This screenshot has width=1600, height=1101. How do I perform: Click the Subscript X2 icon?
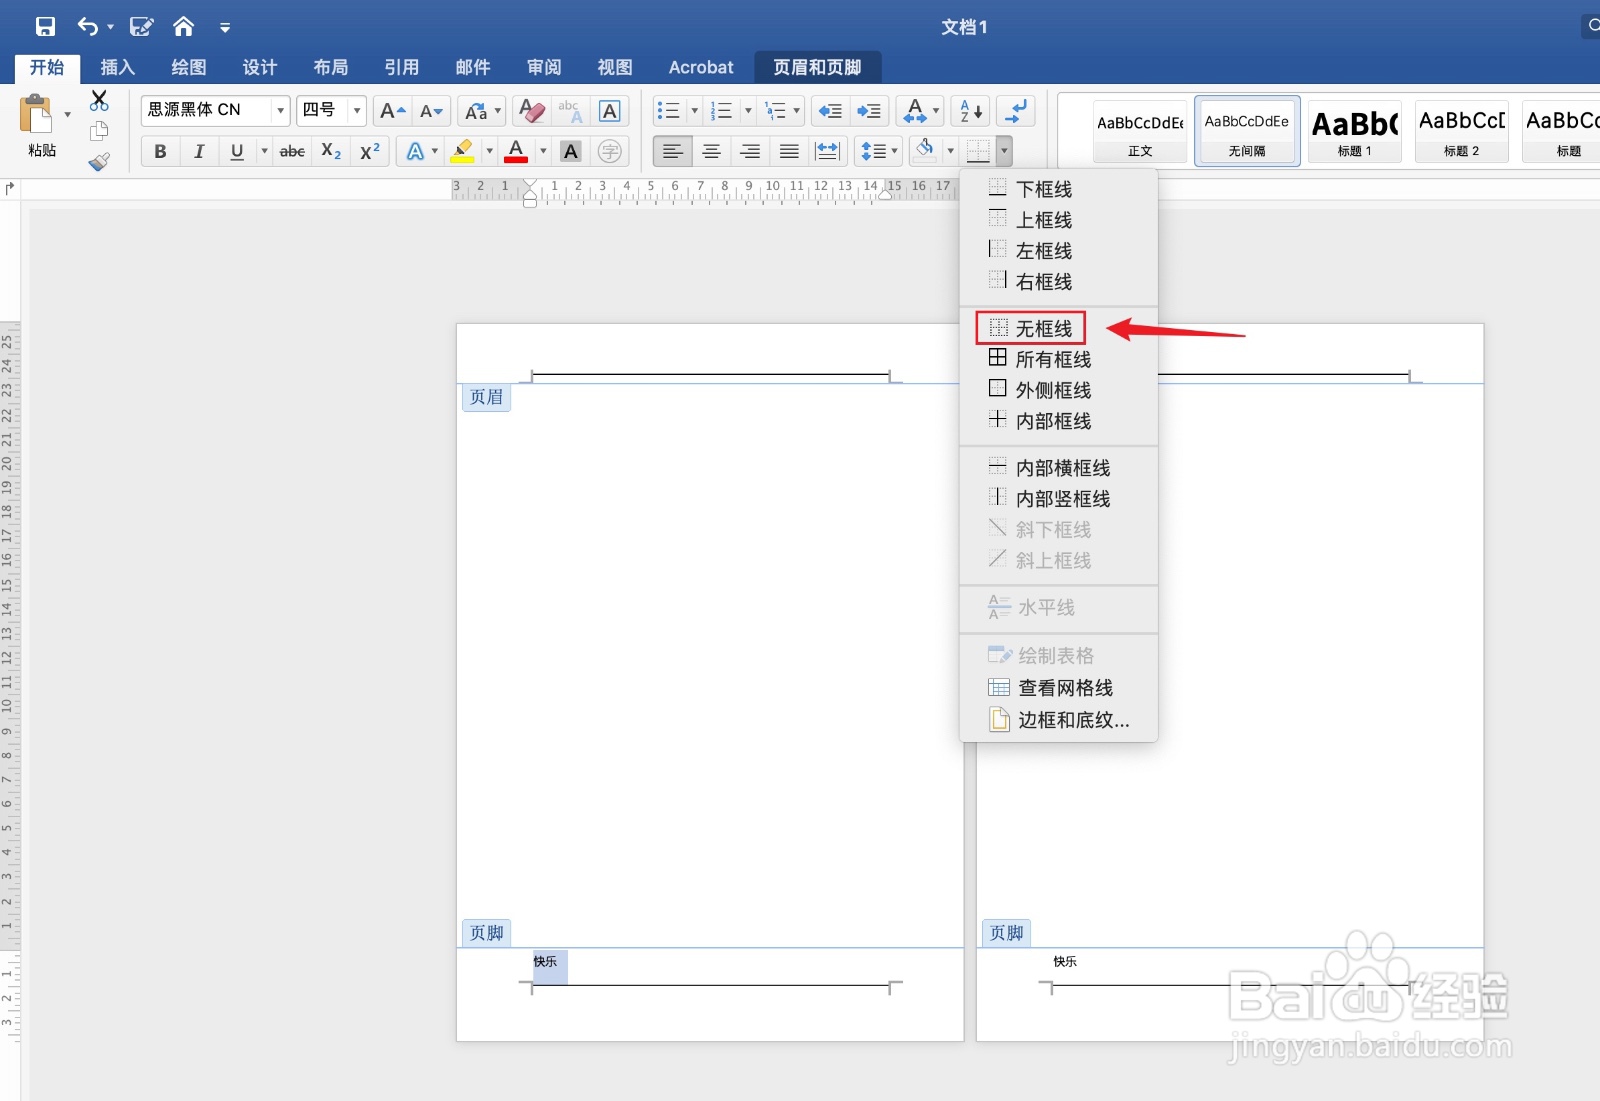331,151
